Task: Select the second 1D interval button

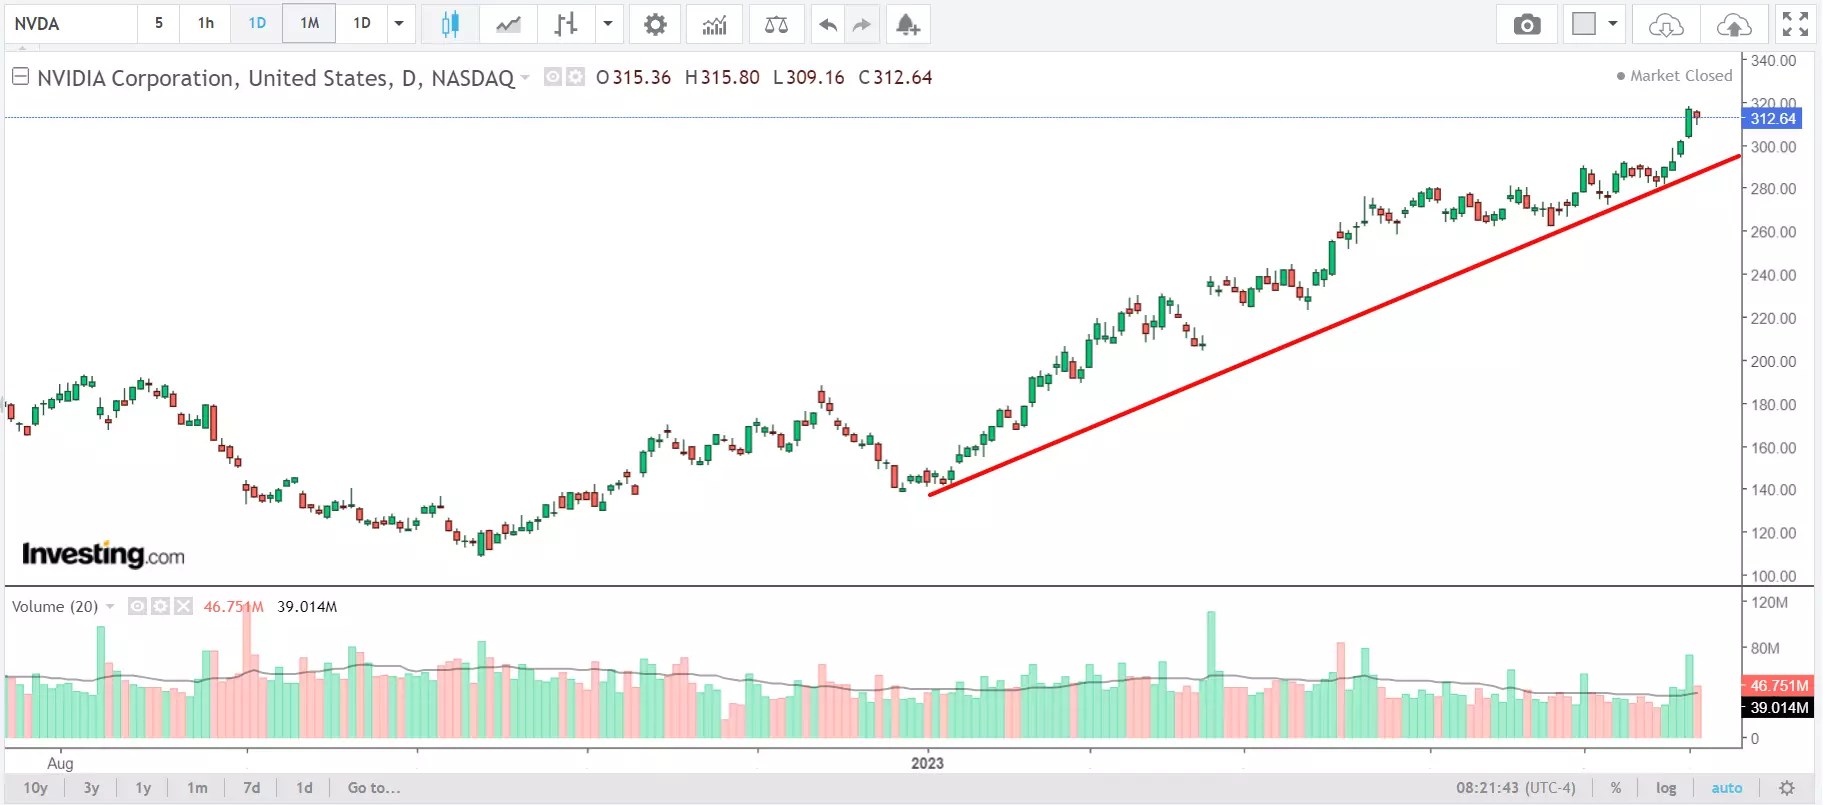Action: (362, 24)
